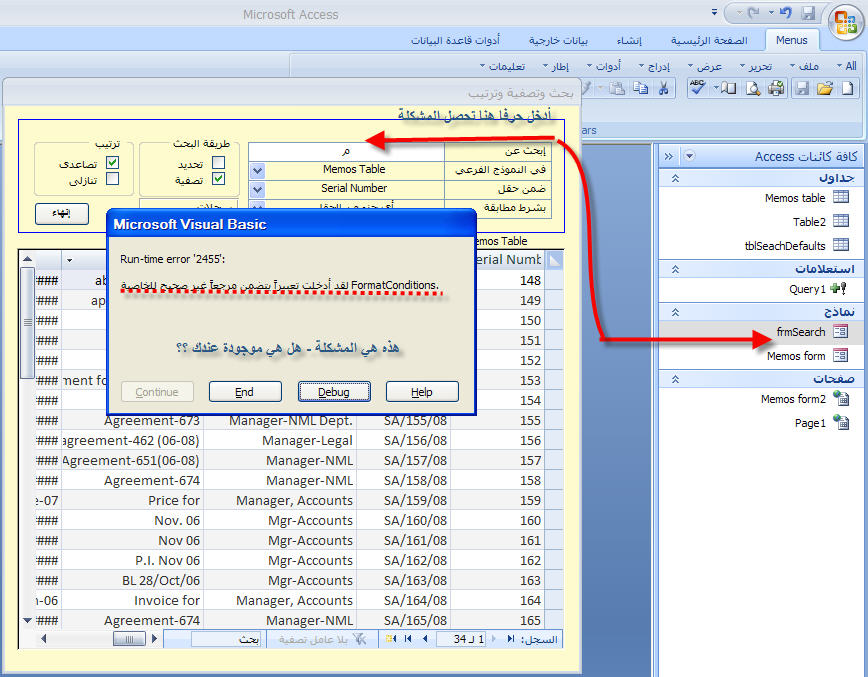Click the Cut scissors icon
Viewport: 868px width, 677px height.
[x=663, y=88]
